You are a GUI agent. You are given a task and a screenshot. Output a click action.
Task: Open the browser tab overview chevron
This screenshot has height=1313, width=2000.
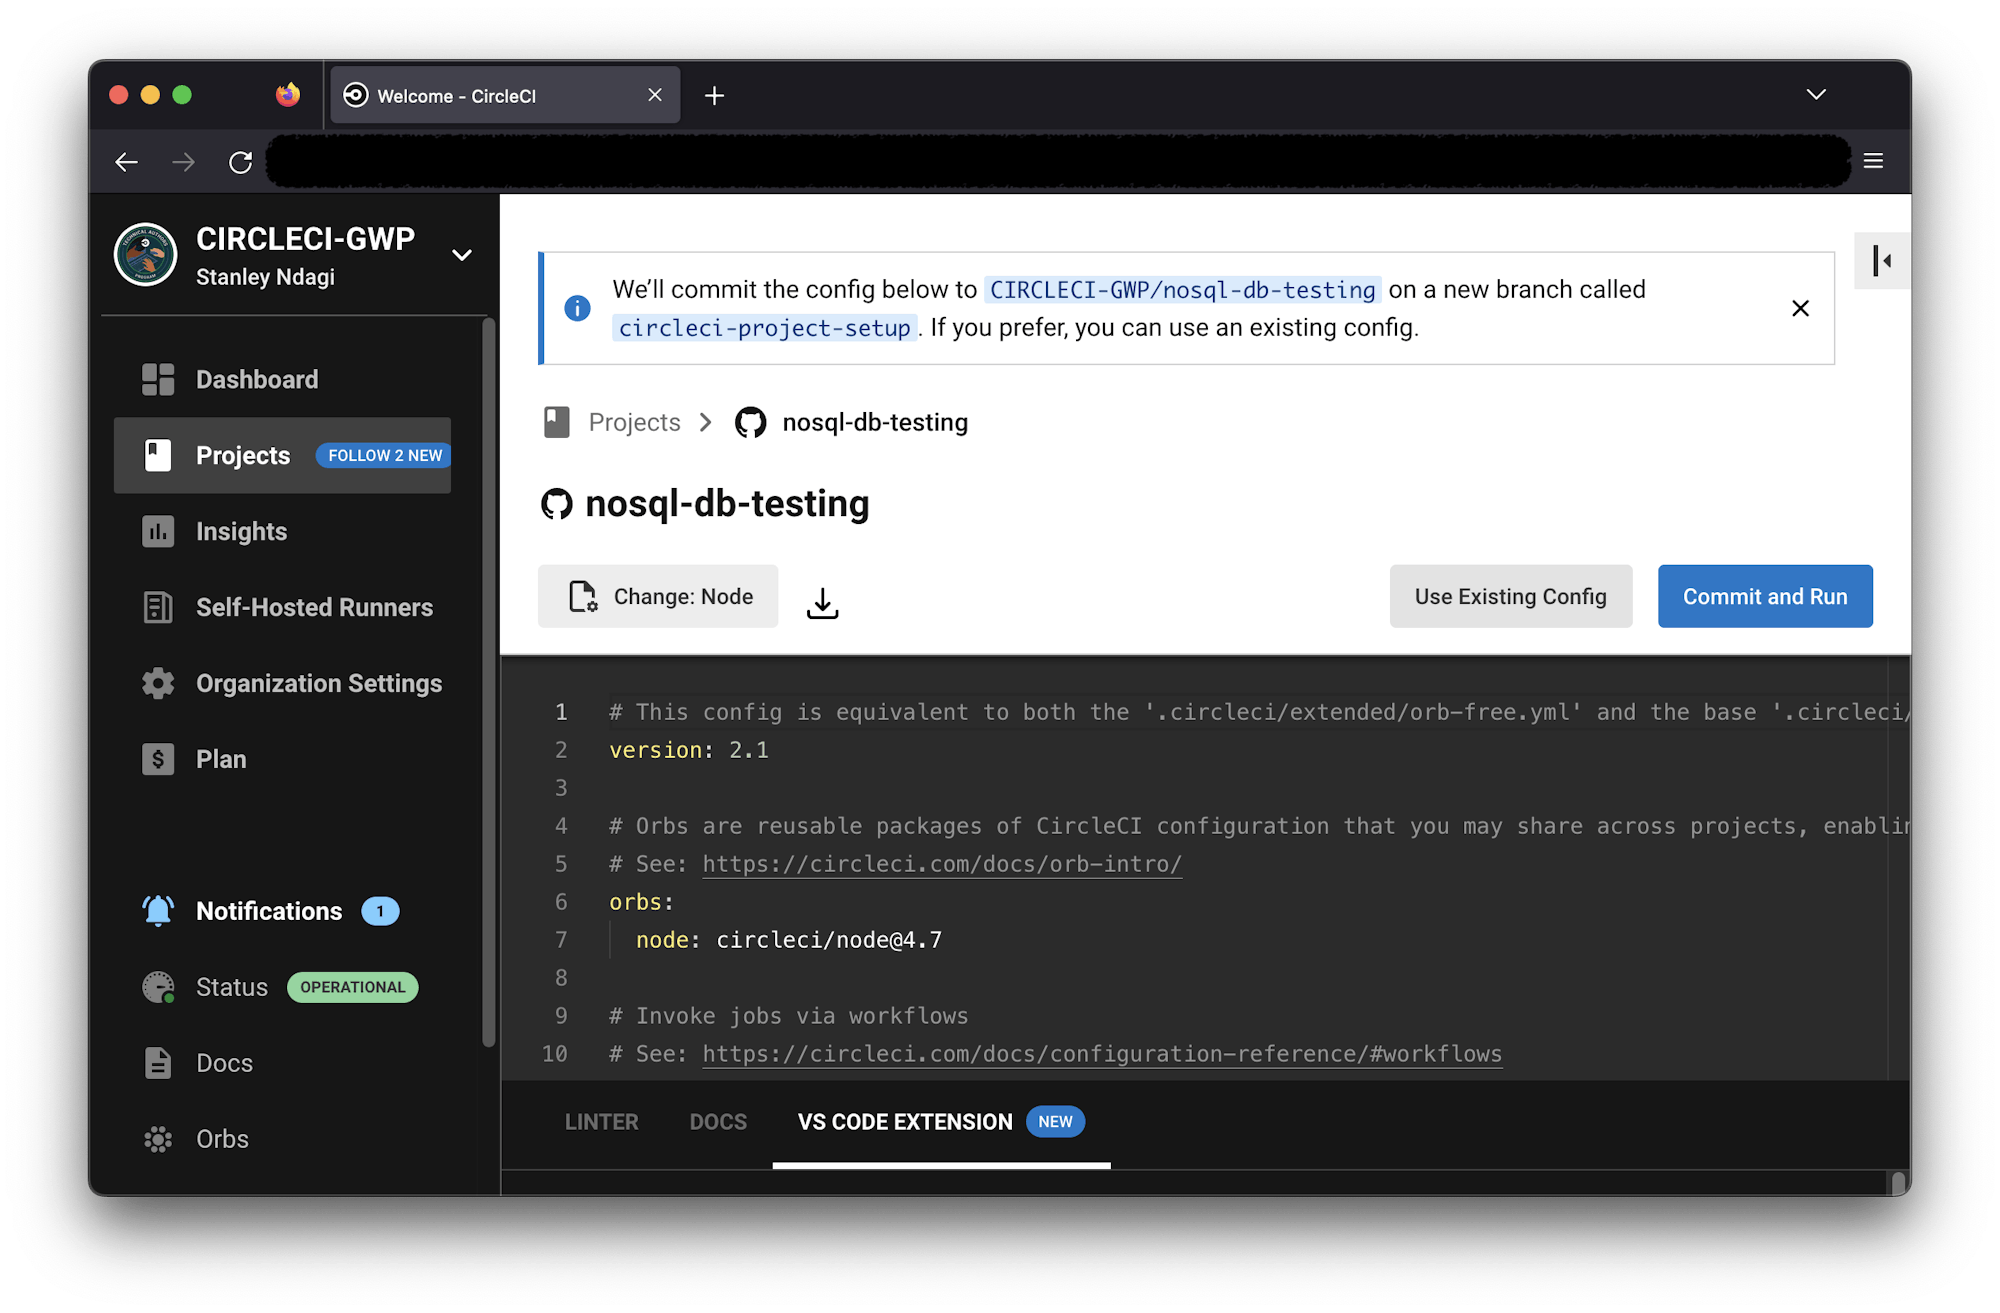tap(1816, 94)
